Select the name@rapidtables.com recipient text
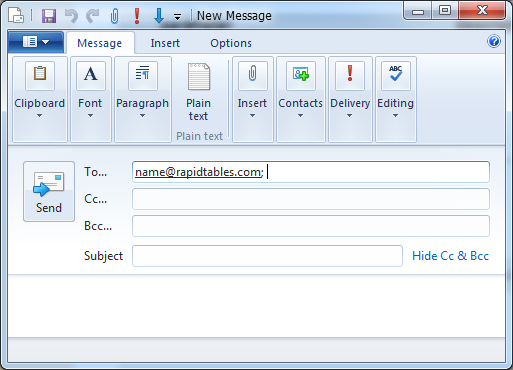The height and width of the screenshot is (370, 513). pos(199,172)
